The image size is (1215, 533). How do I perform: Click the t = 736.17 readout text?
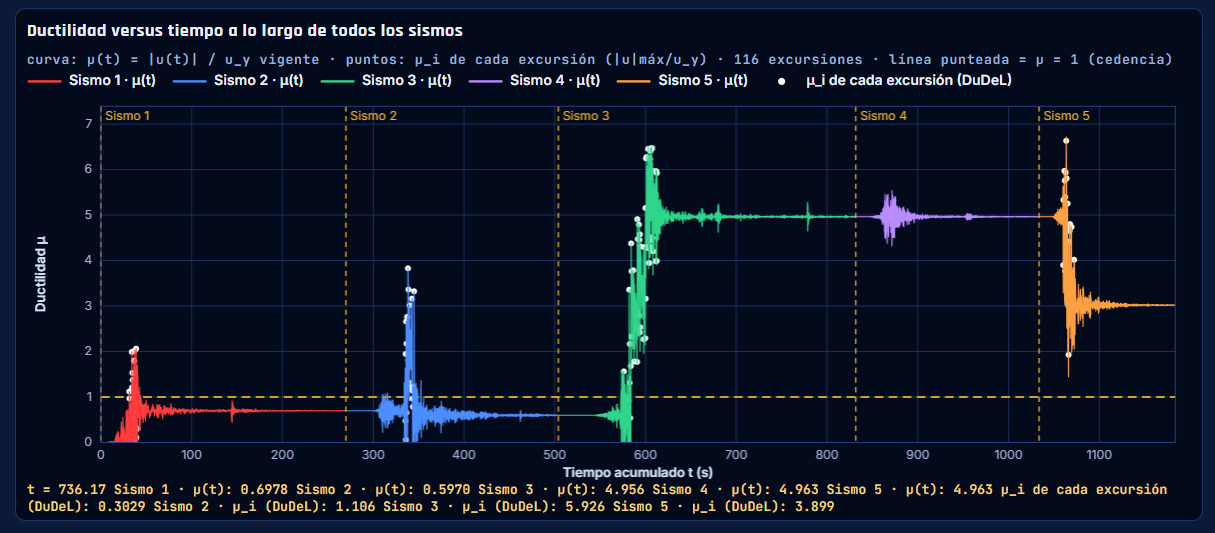click(x=67, y=490)
